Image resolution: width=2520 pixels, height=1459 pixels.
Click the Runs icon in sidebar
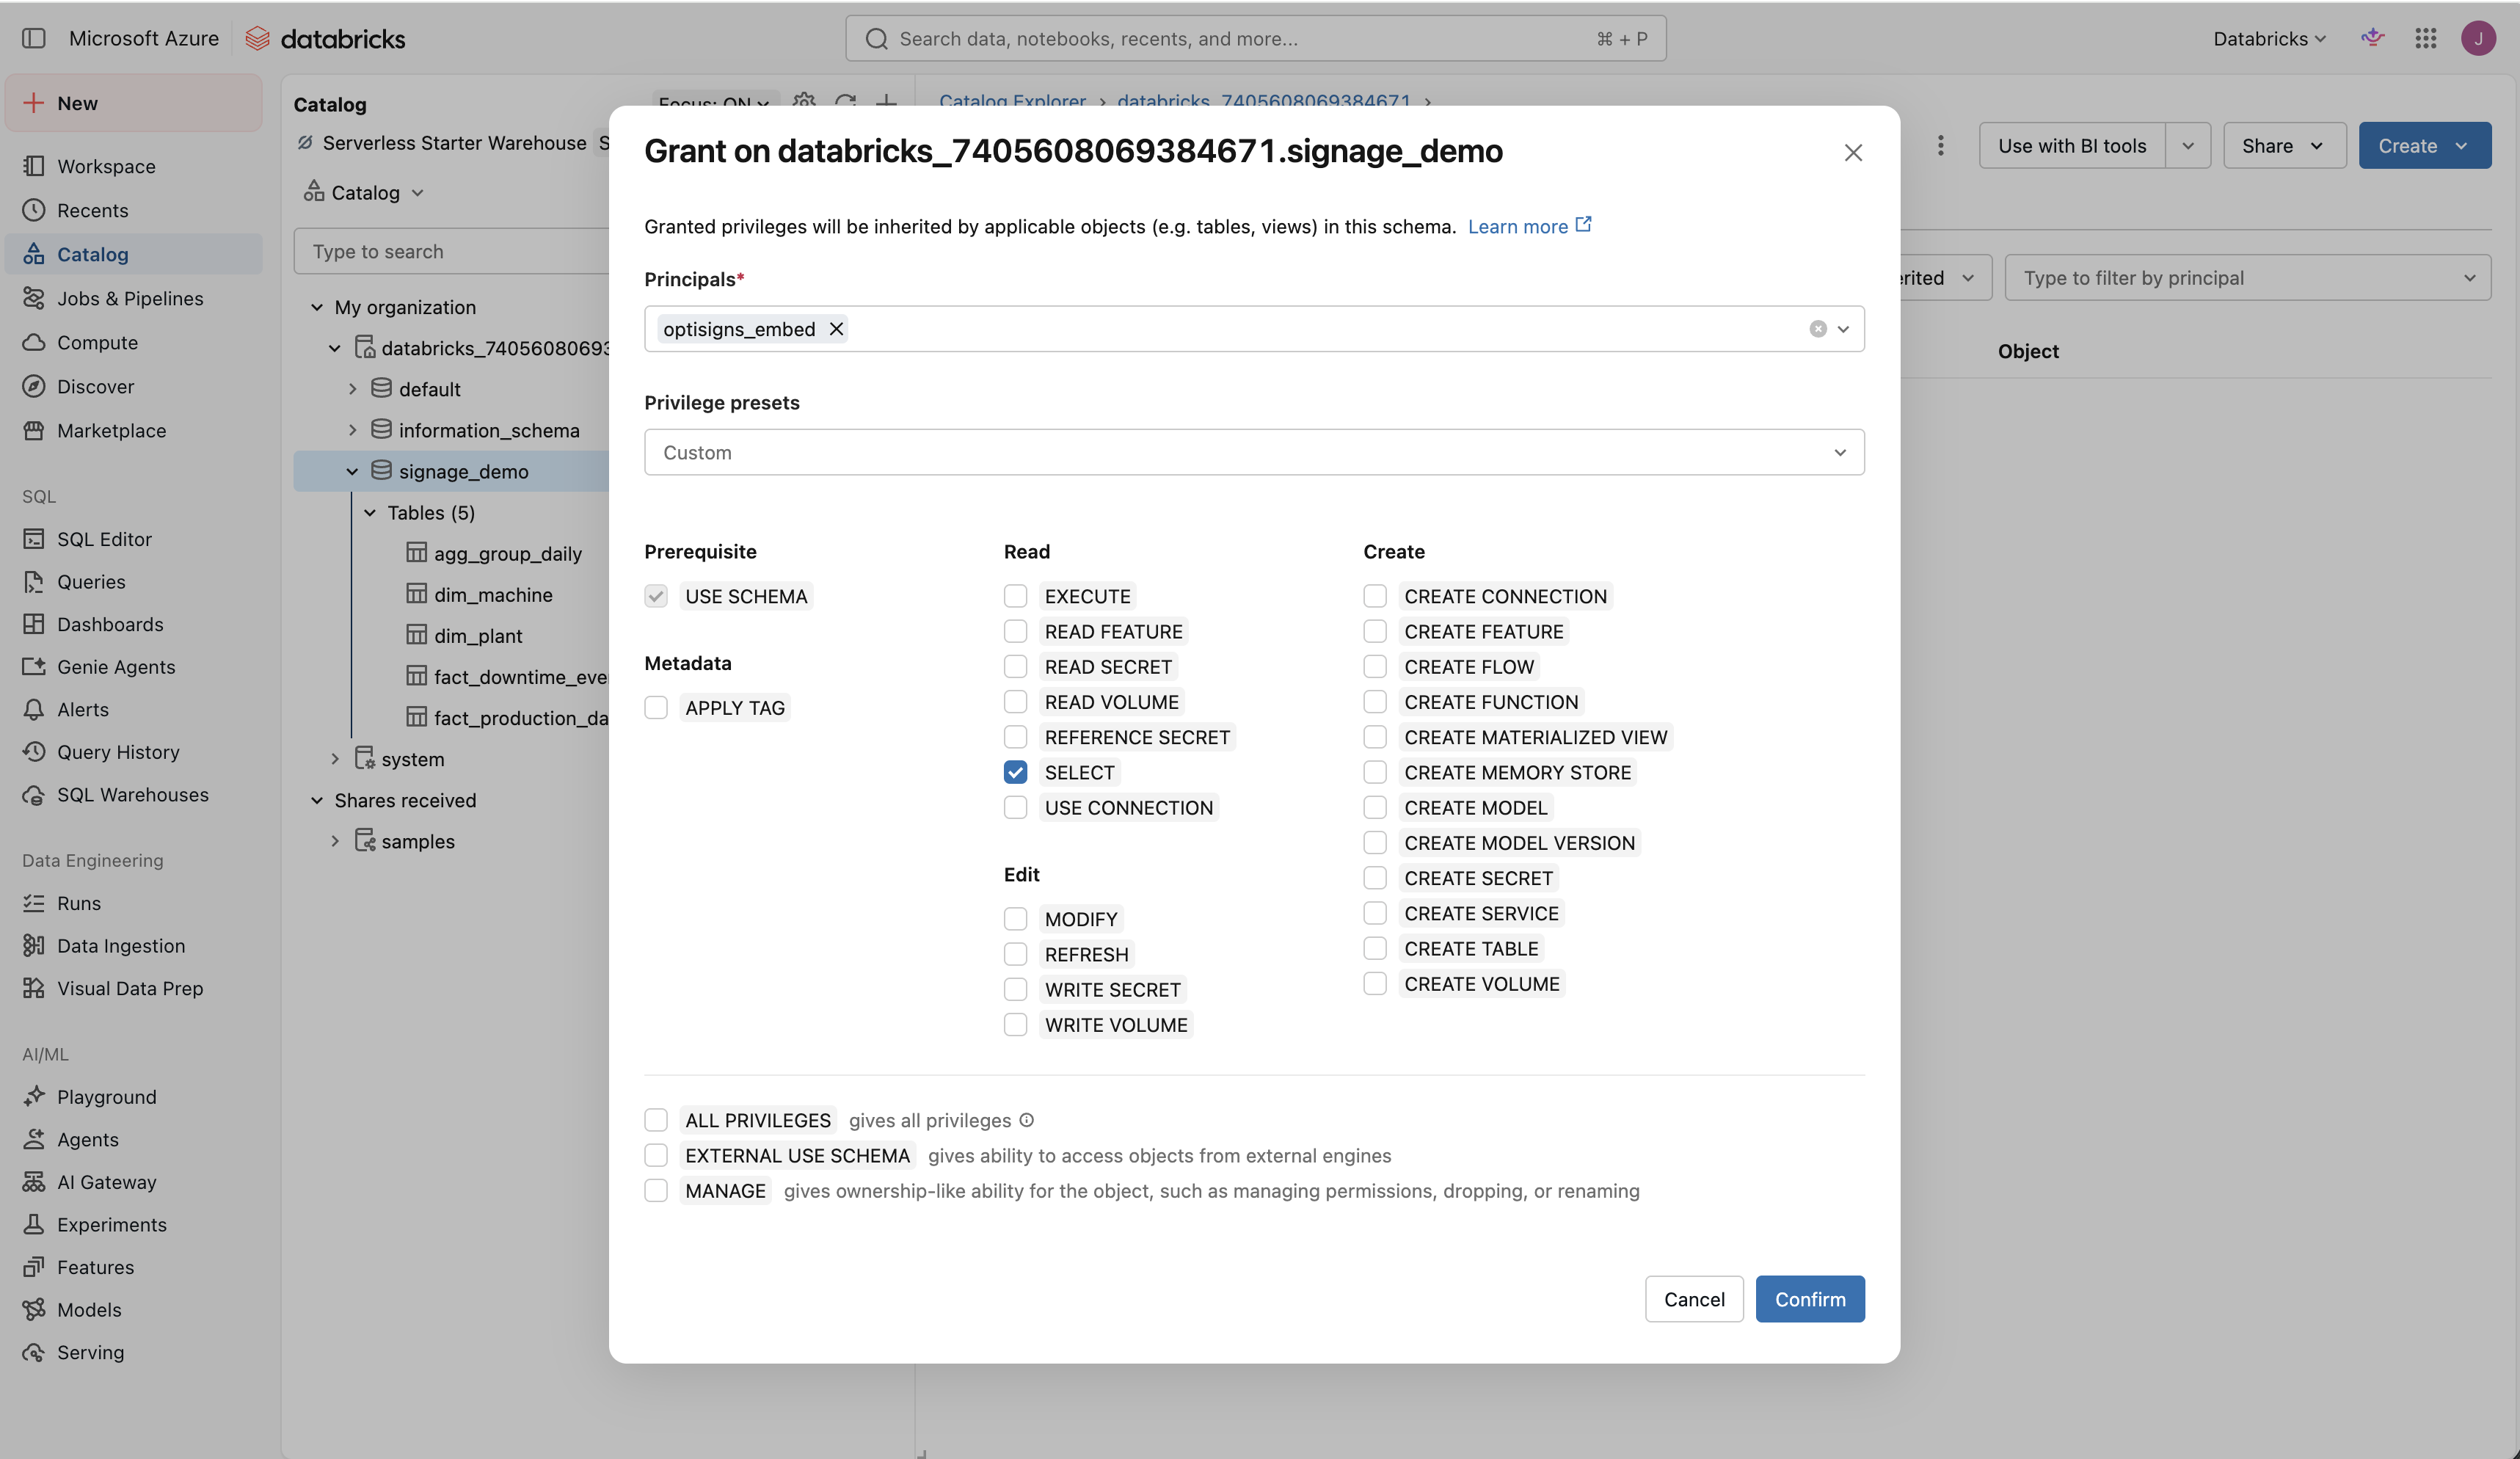click(x=34, y=903)
